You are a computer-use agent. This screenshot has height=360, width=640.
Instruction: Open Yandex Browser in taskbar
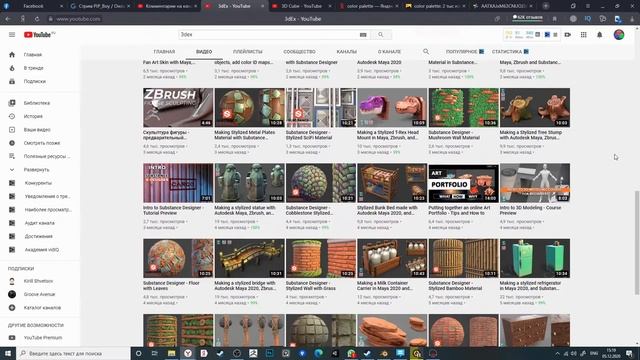188,353
